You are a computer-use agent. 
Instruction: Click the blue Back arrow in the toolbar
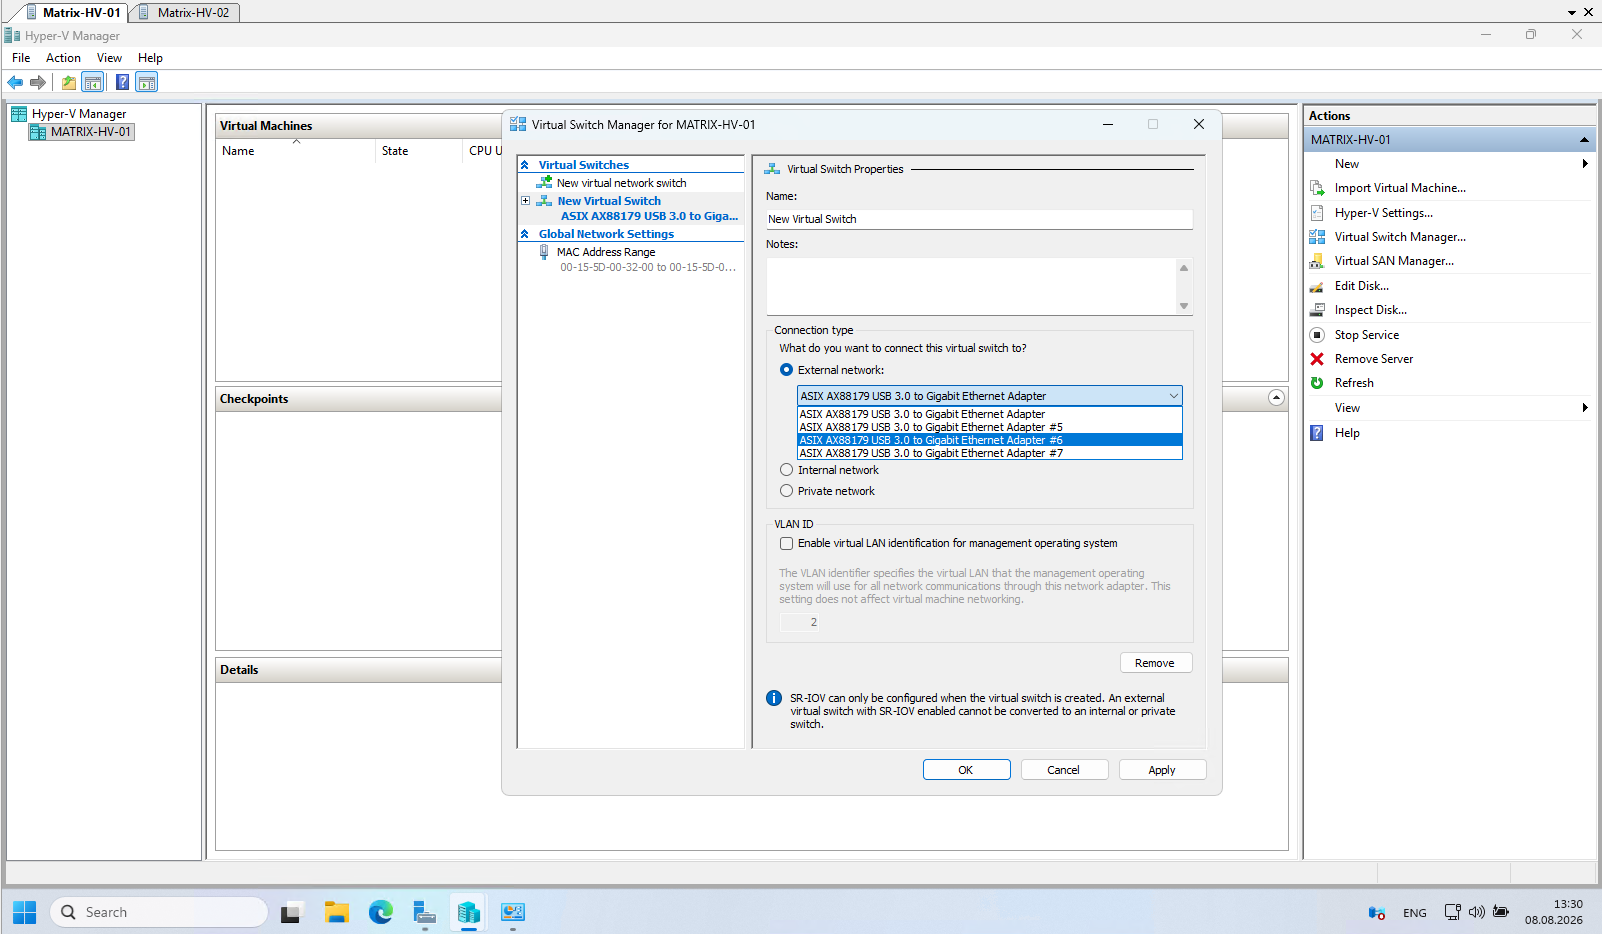tap(15, 82)
